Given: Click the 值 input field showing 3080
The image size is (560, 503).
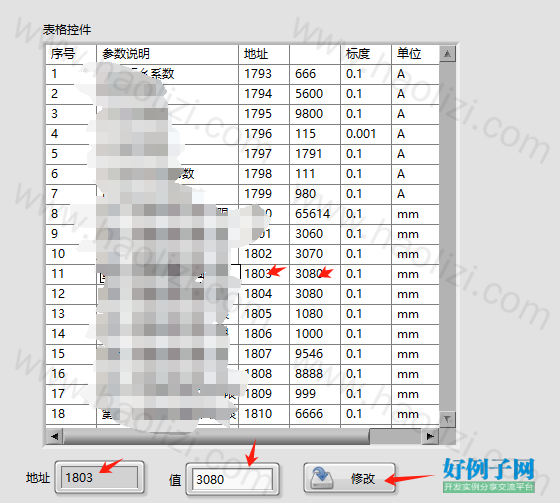Looking at the screenshot, I should [x=232, y=479].
